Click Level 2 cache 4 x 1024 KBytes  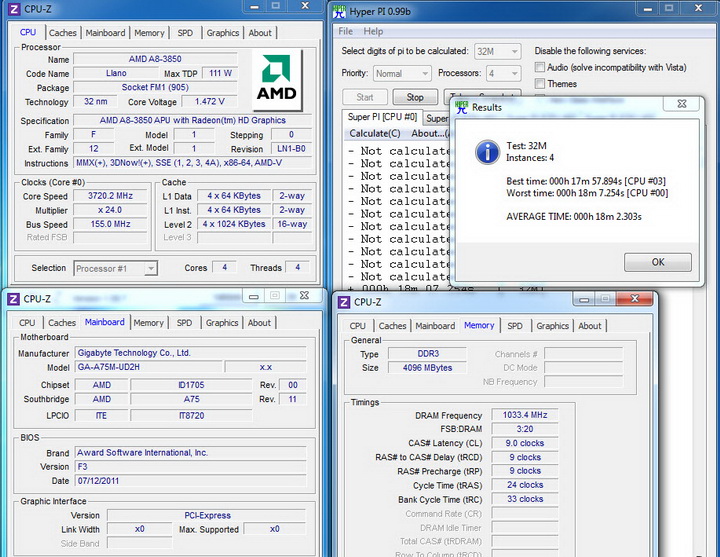click(234, 225)
